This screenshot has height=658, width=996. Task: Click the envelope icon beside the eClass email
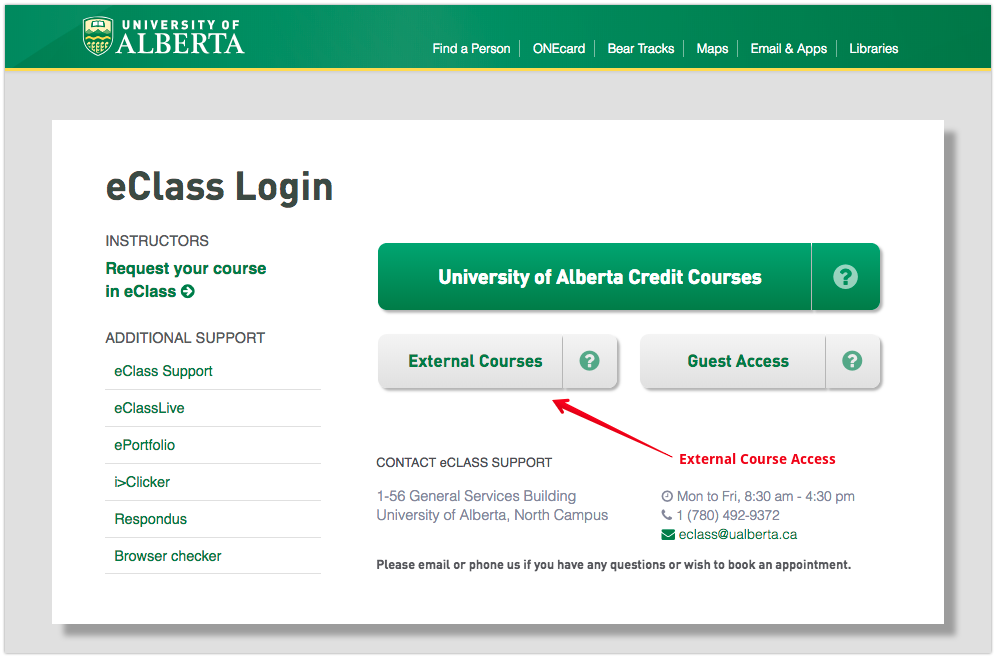pyautogui.click(x=668, y=535)
